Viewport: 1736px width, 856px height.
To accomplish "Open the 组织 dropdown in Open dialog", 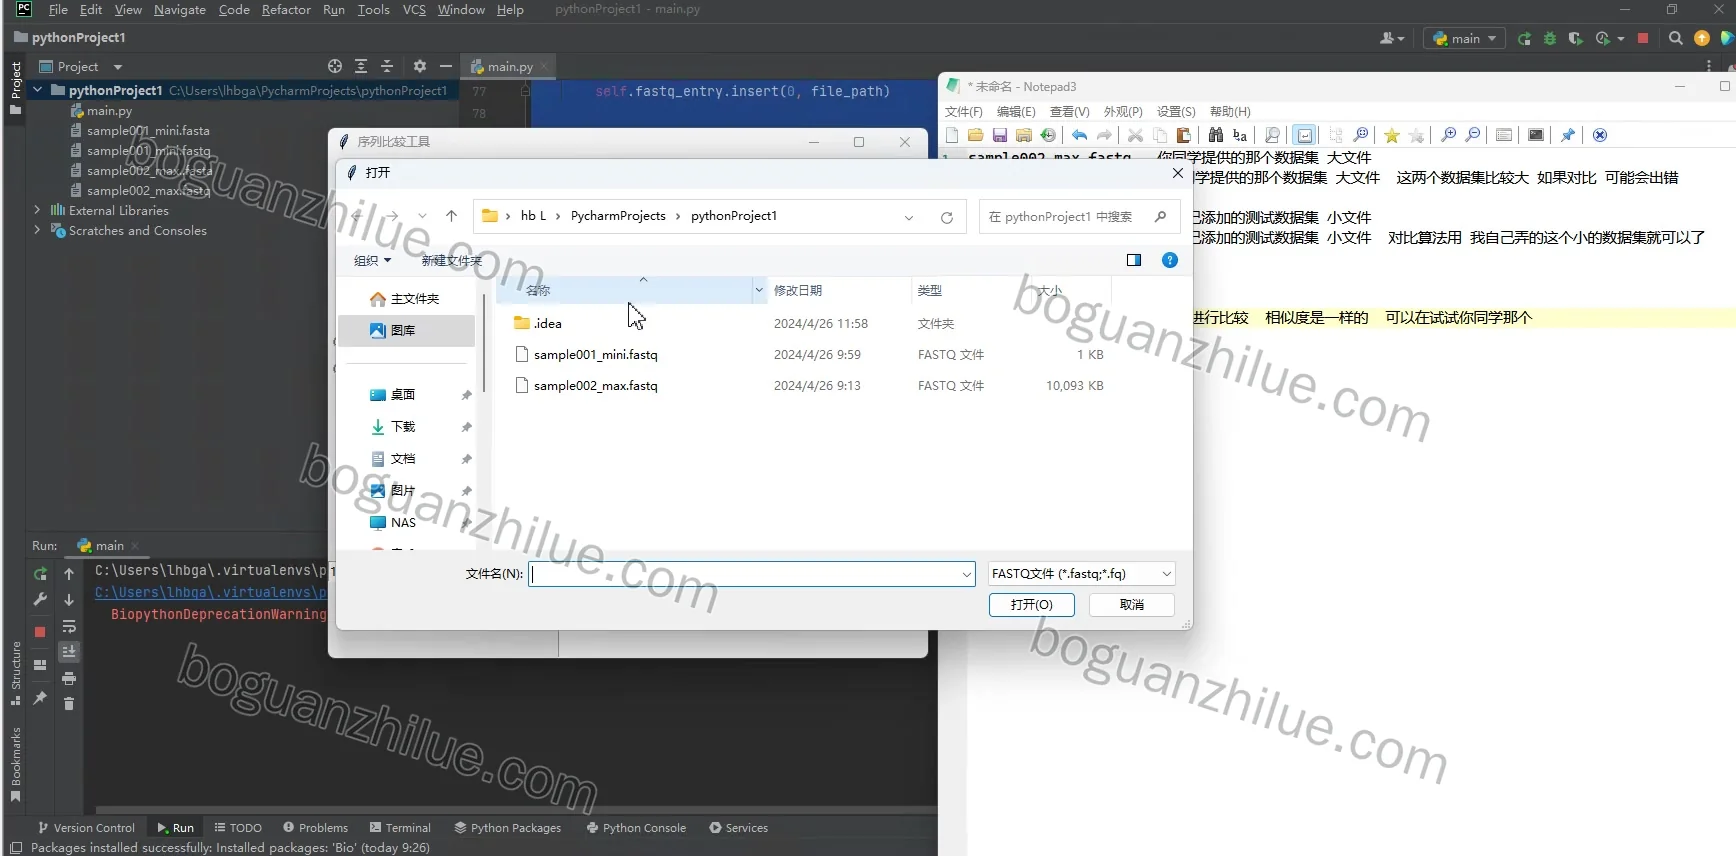I will tap(372, 261).
